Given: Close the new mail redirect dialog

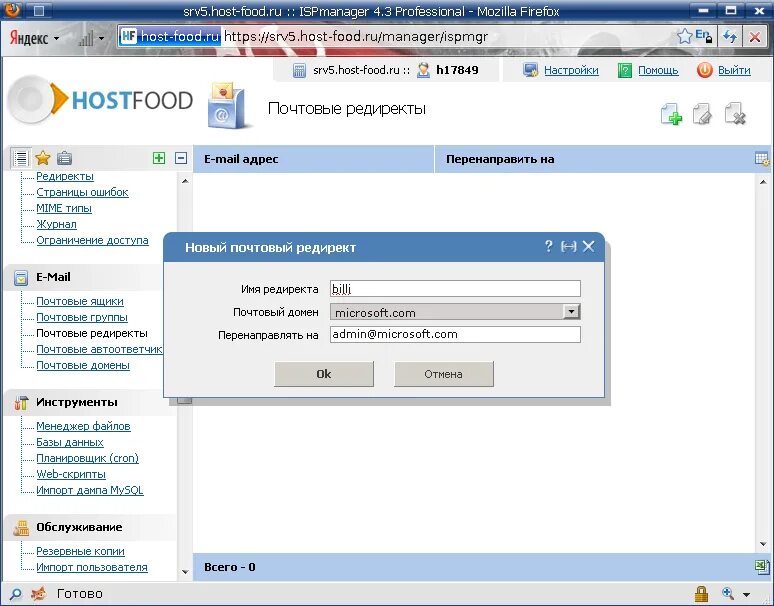Looking at the screenshot, I should 588,246.
